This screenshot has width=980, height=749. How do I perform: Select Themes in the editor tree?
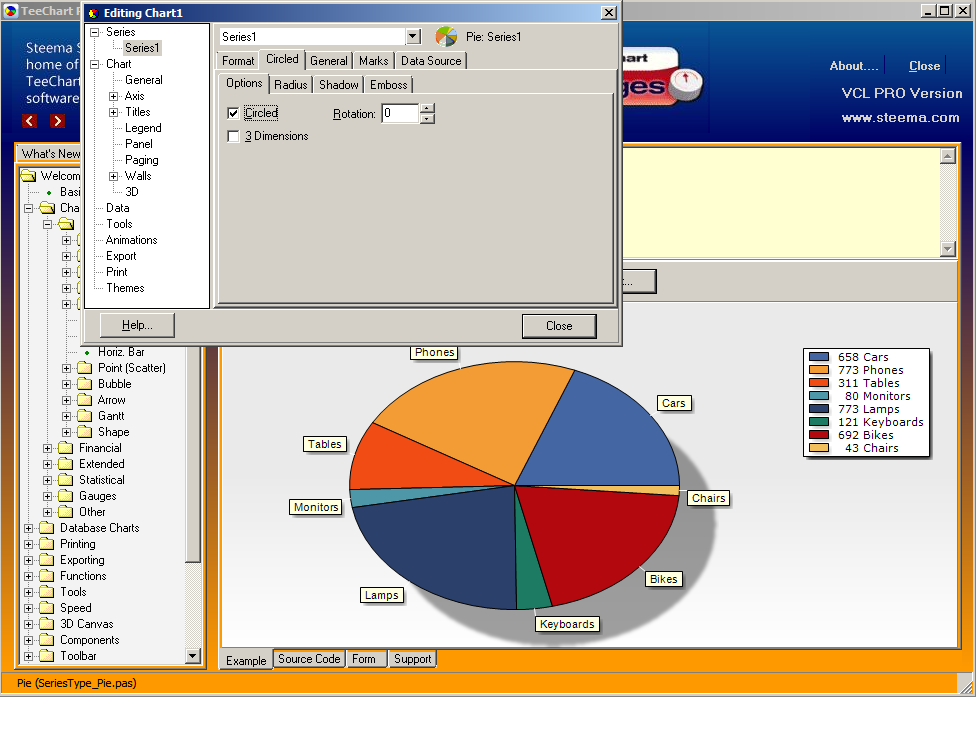click(125, 288)
